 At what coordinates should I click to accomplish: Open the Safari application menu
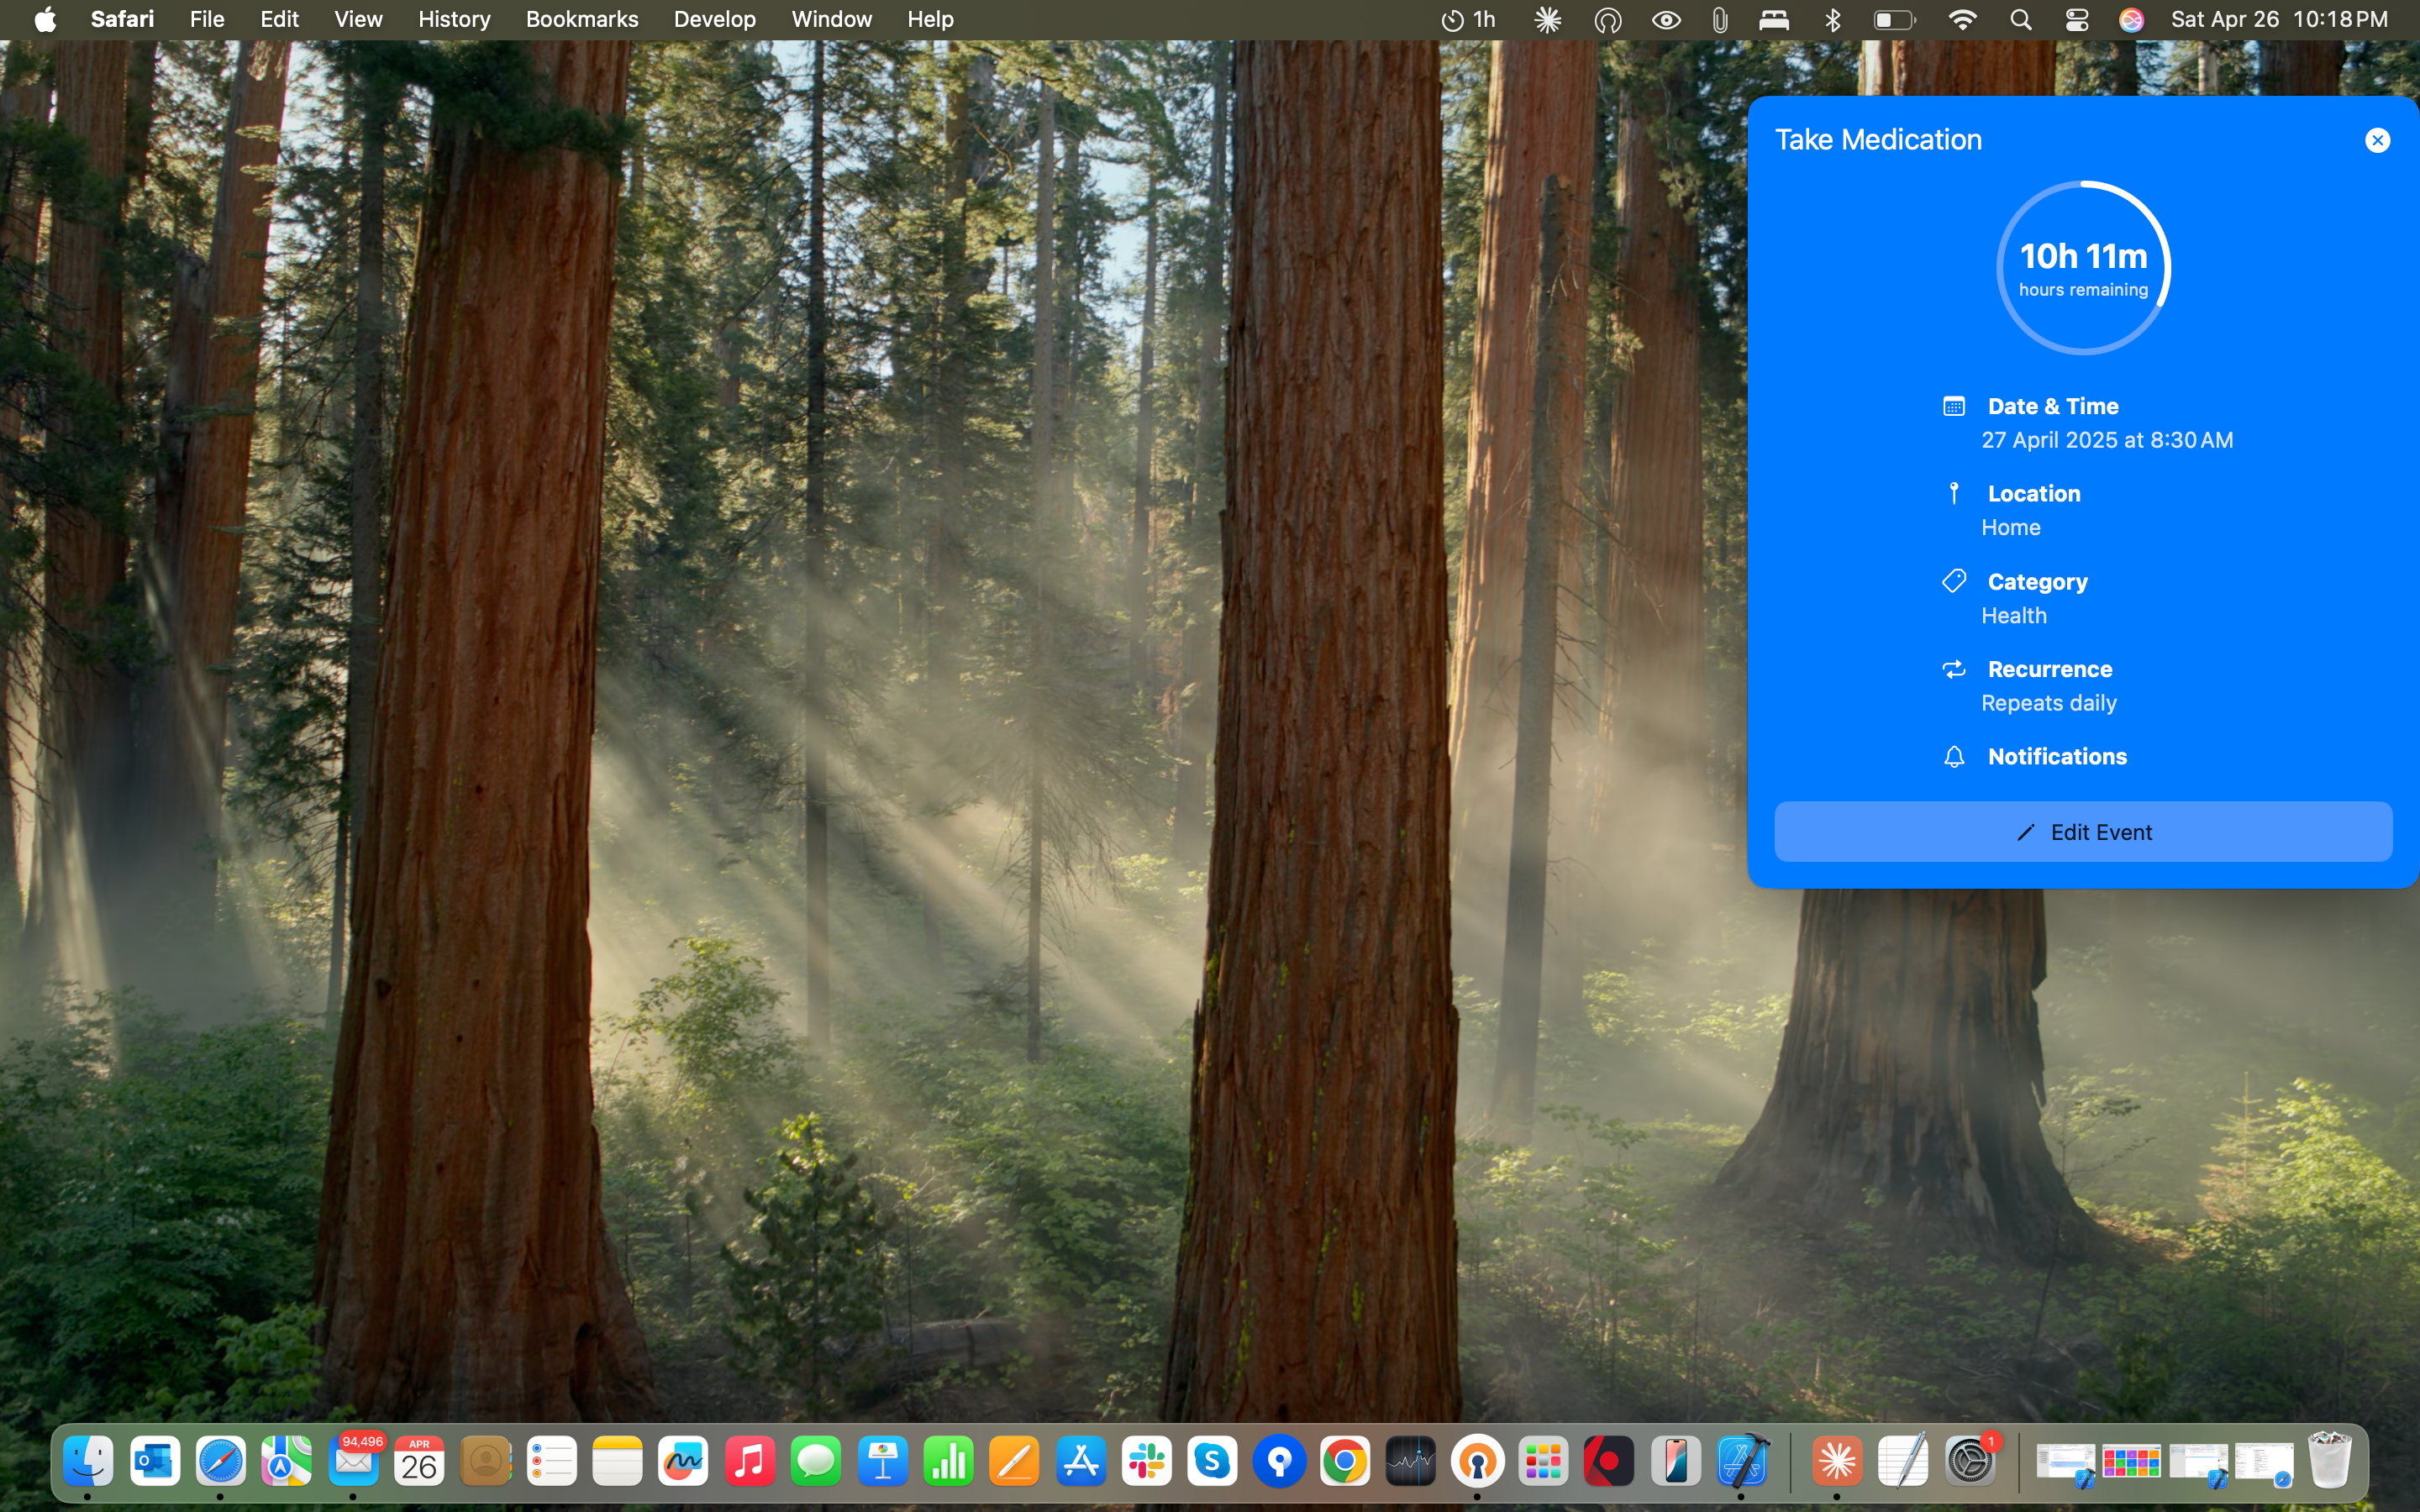point(122,20)
